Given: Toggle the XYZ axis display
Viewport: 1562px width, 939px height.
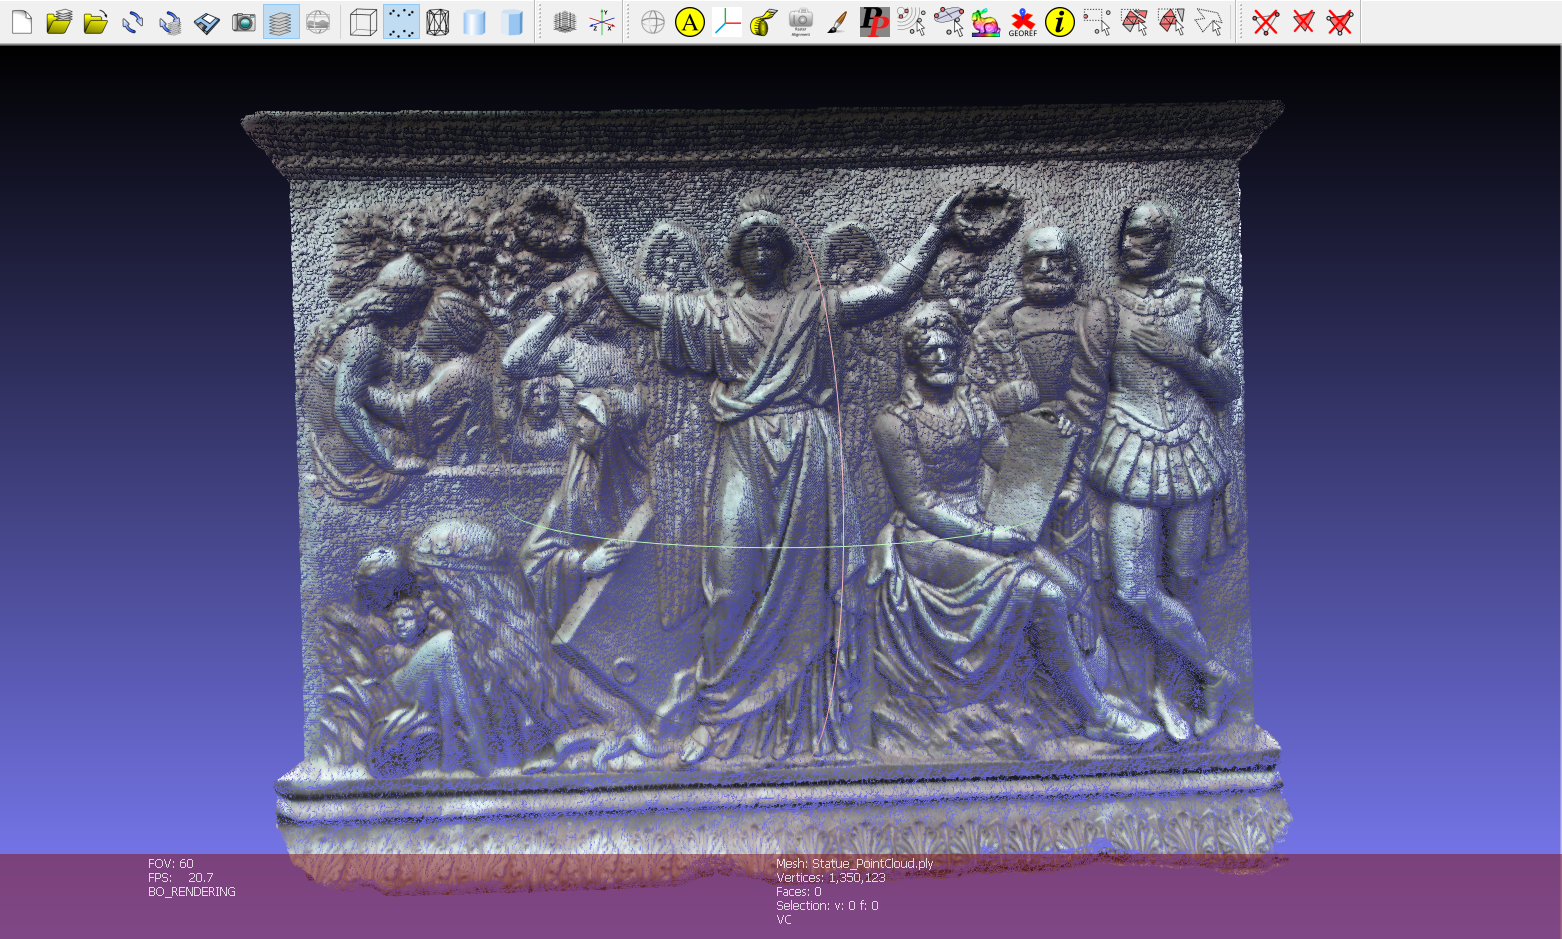Looking at the screenshot, I should coord(602,22).
